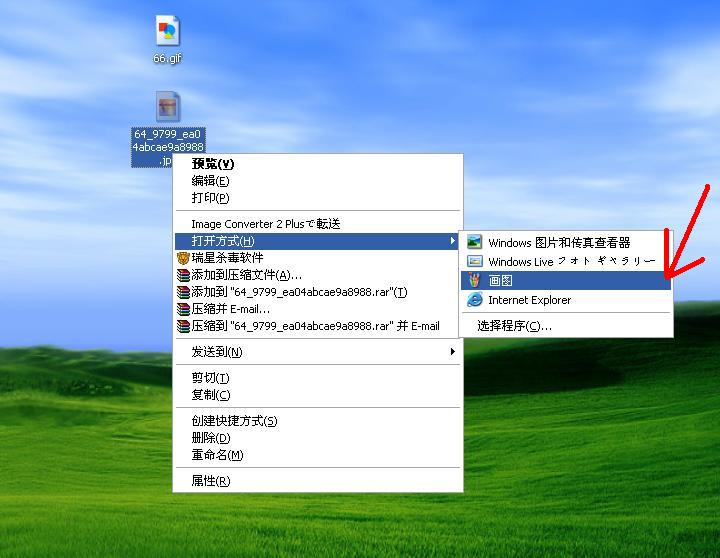This screenshot has height=558, width=720.
Task: Click WinRAR icon beside 添加到 "64_9799_ea04abcae9a8988.rar"(T)
Action: (183, 292)
